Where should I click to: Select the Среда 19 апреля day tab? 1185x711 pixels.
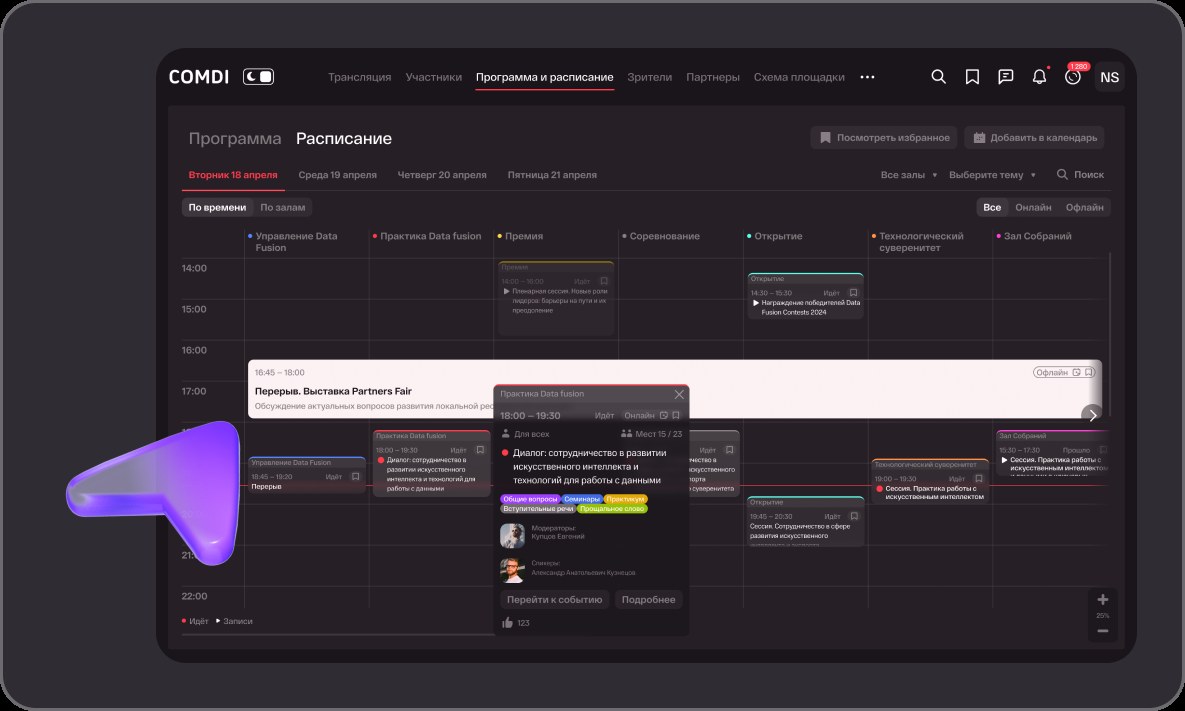(337, 175)
